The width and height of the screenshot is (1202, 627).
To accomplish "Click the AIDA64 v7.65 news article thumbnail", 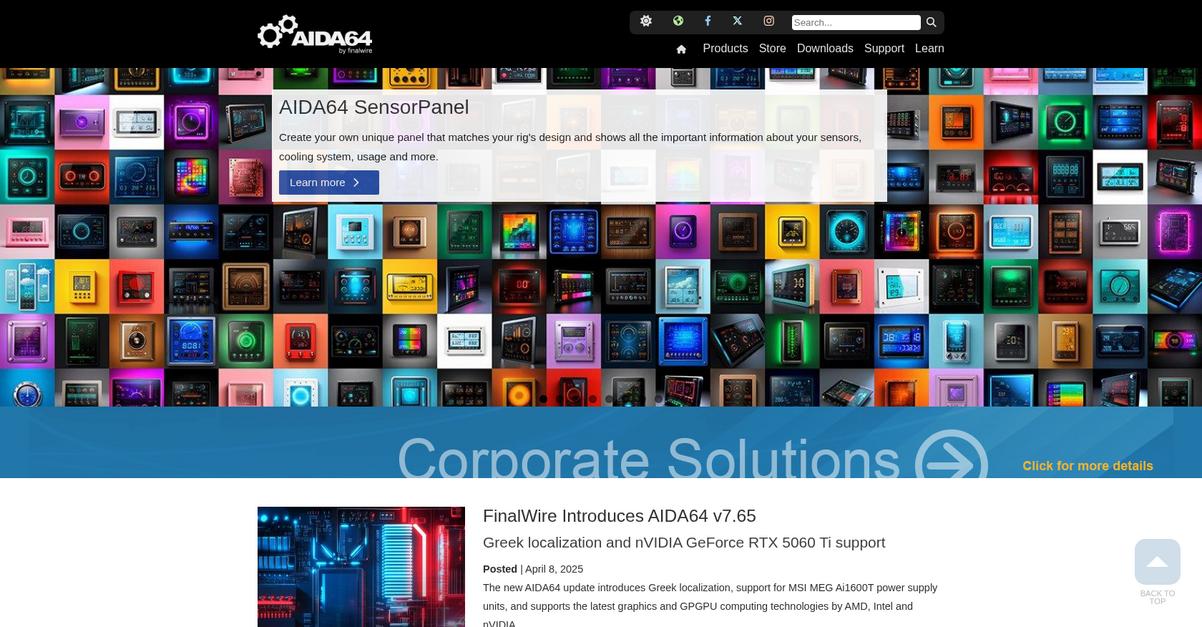I will click(x=361, y=566).
